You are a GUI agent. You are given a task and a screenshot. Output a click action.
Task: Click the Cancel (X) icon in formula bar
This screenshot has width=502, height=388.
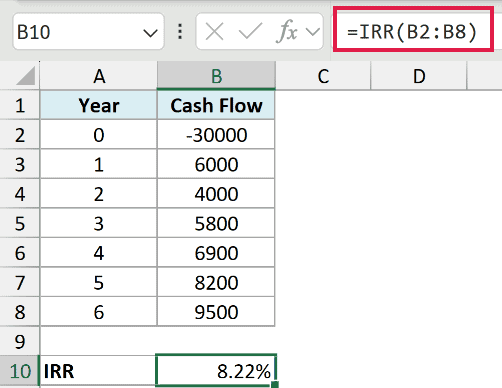214,32
